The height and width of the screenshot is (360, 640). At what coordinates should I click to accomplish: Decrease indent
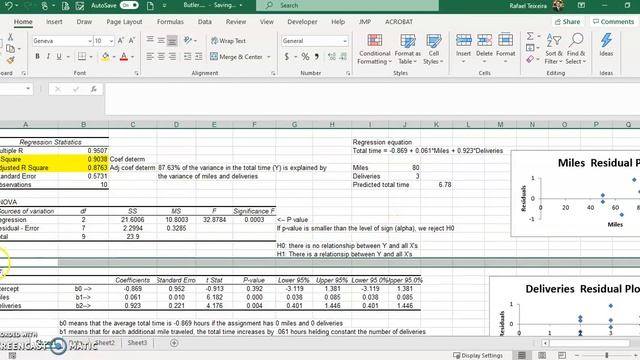(187, 56)
